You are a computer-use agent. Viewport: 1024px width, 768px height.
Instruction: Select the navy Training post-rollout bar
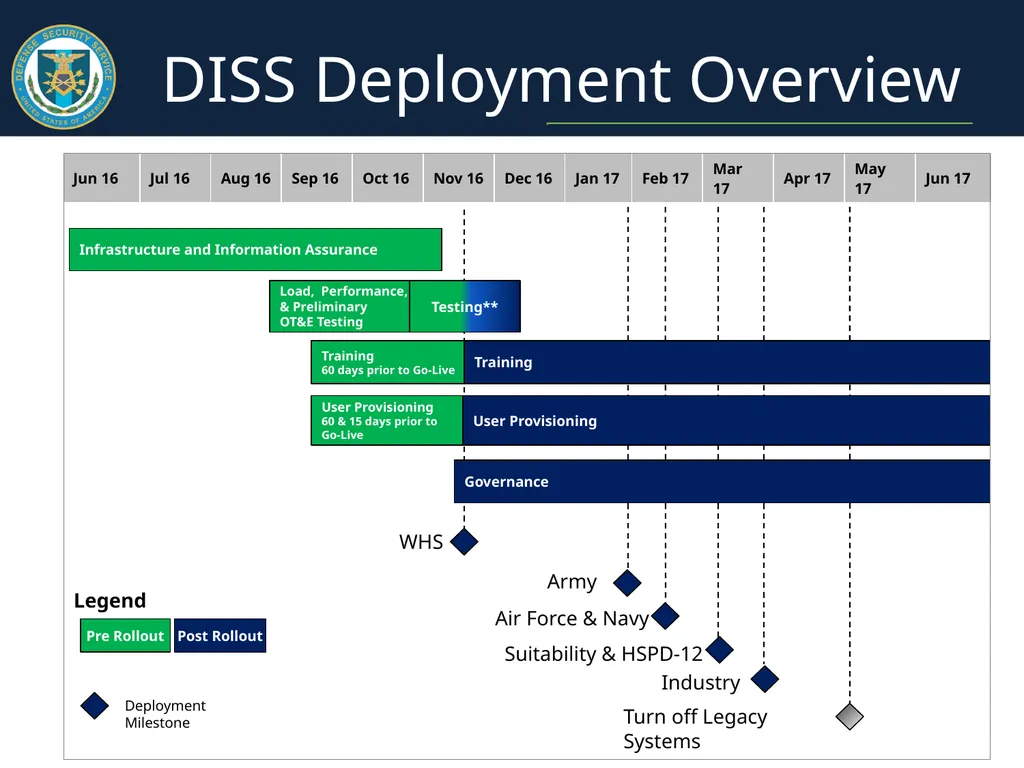click(727, 362)
